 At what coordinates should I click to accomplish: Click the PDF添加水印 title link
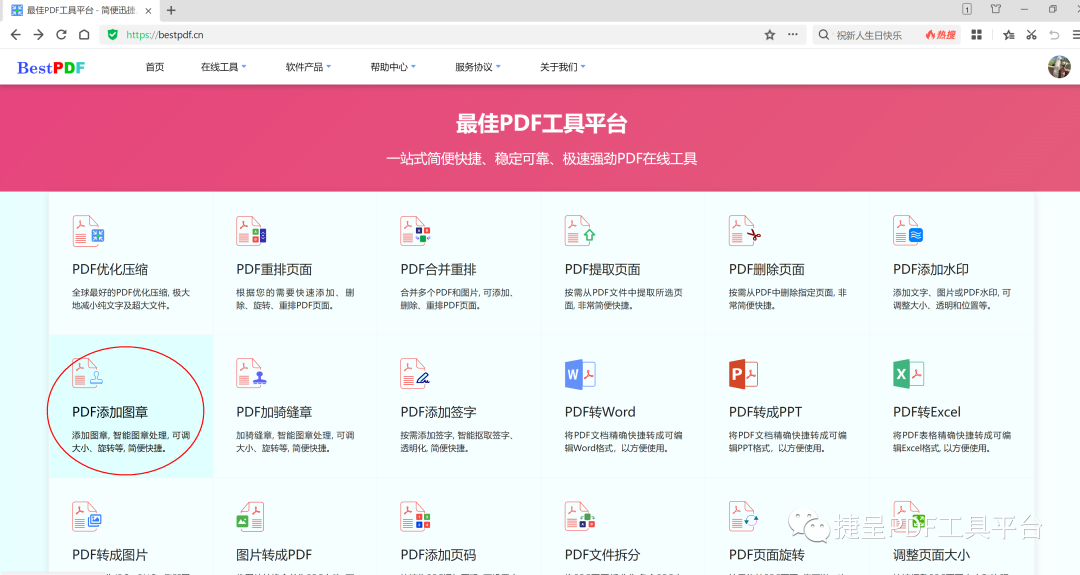pos(931,269)
